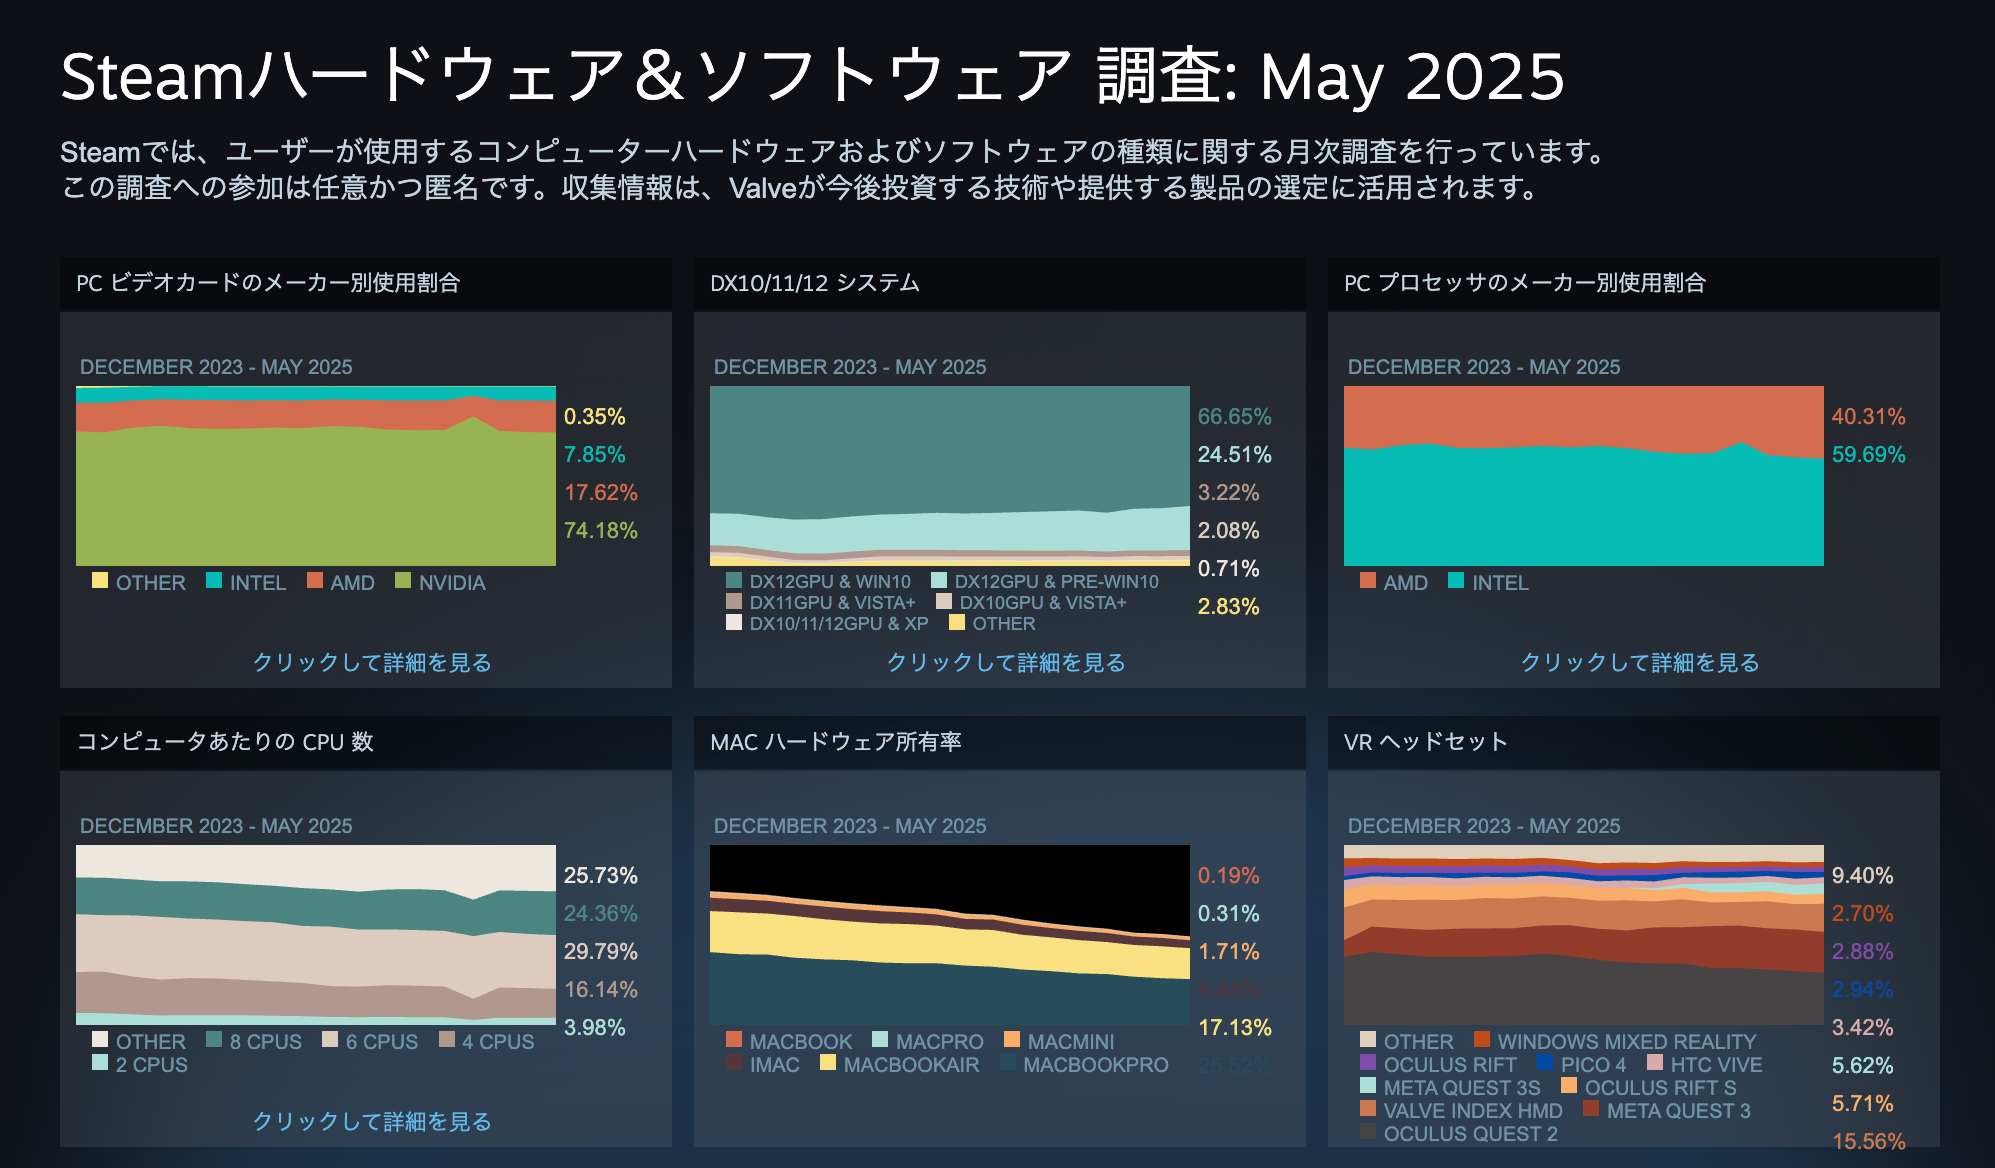Click the PICO 4 blue legend swatch

[1545, 1062]
